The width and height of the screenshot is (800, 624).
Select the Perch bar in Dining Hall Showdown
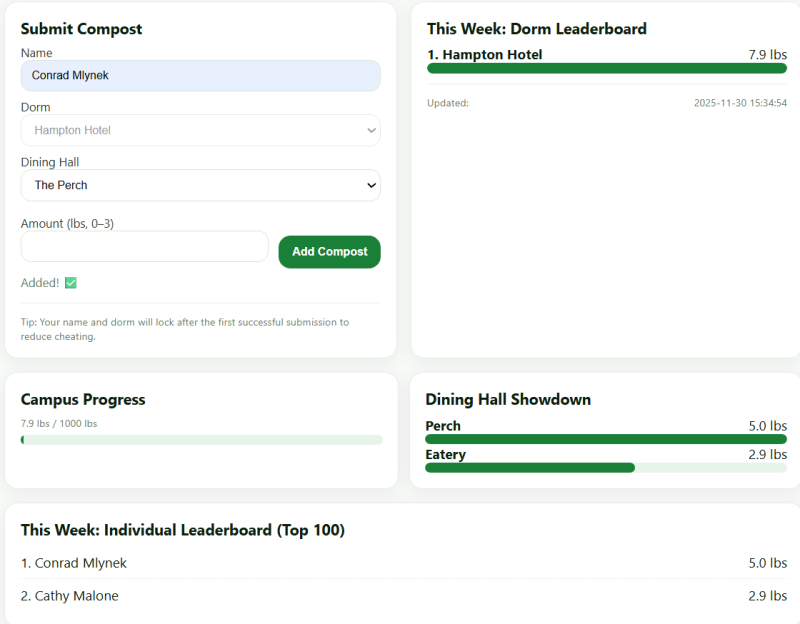(605, 439)
